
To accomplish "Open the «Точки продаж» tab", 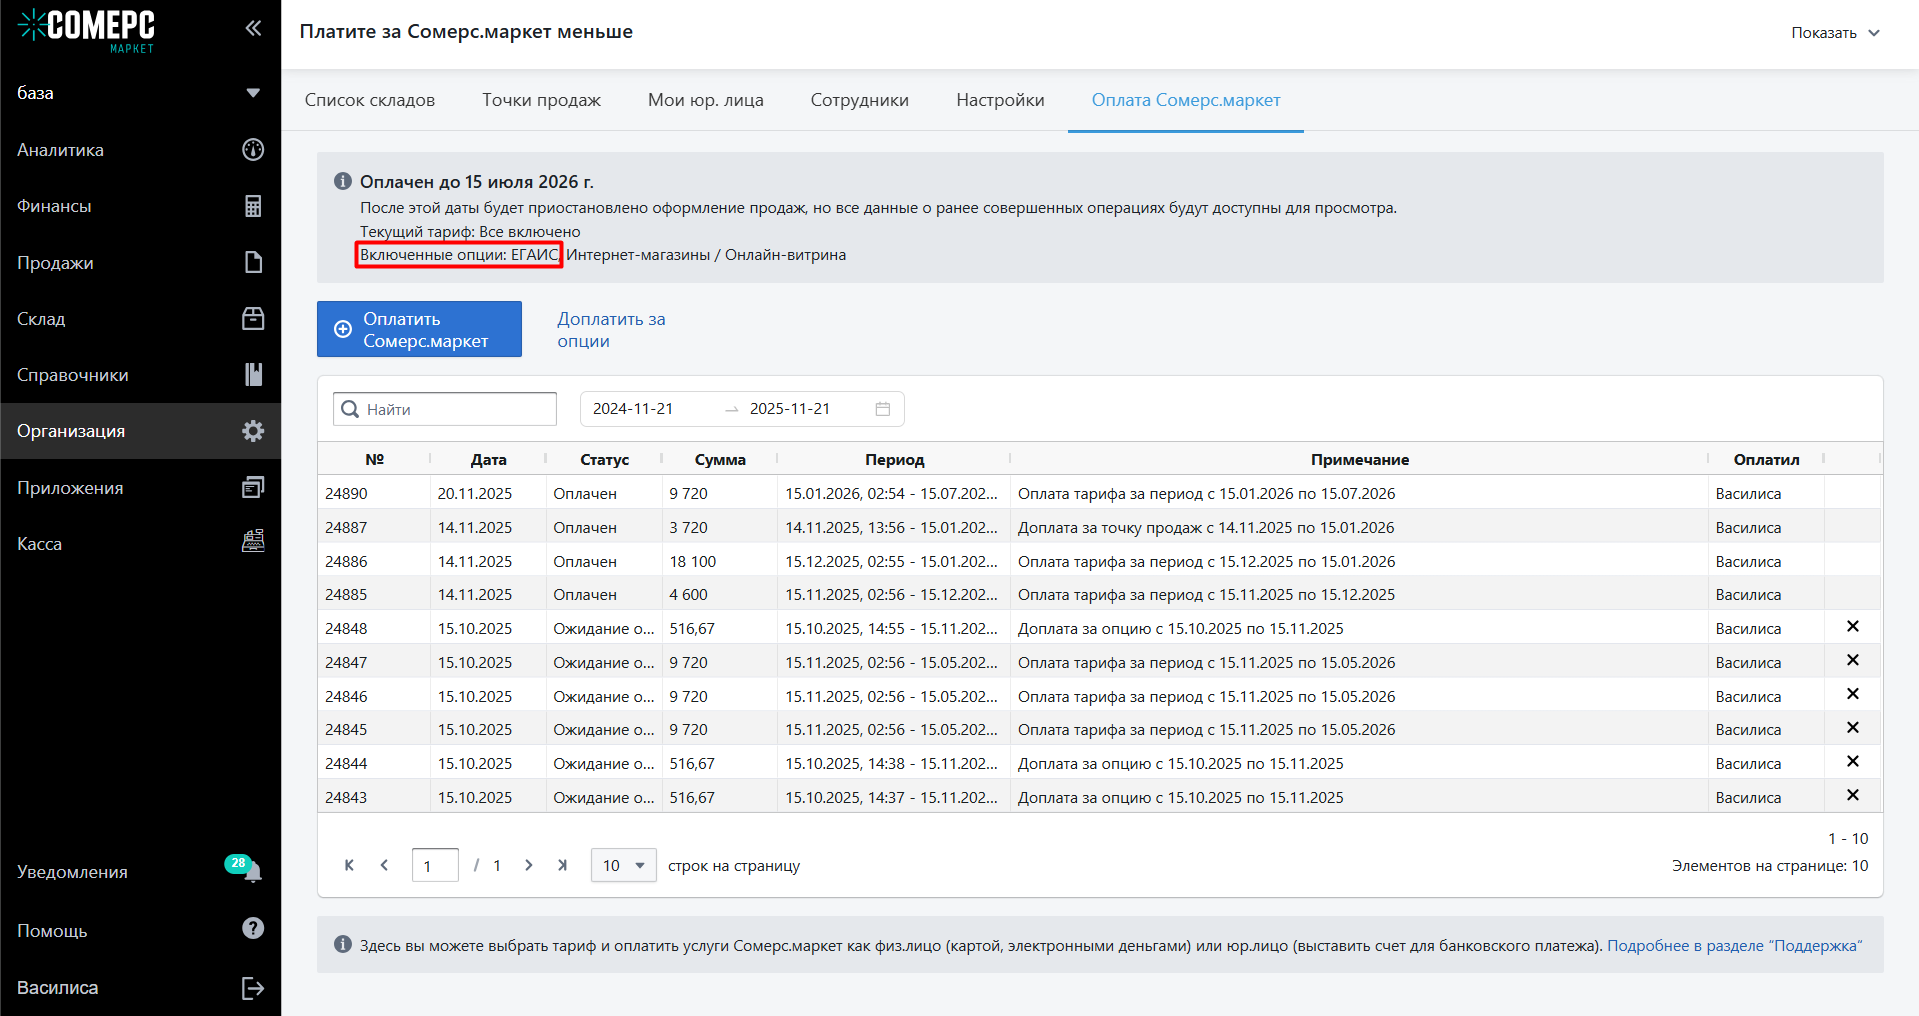I will click(x=541, y=100).
